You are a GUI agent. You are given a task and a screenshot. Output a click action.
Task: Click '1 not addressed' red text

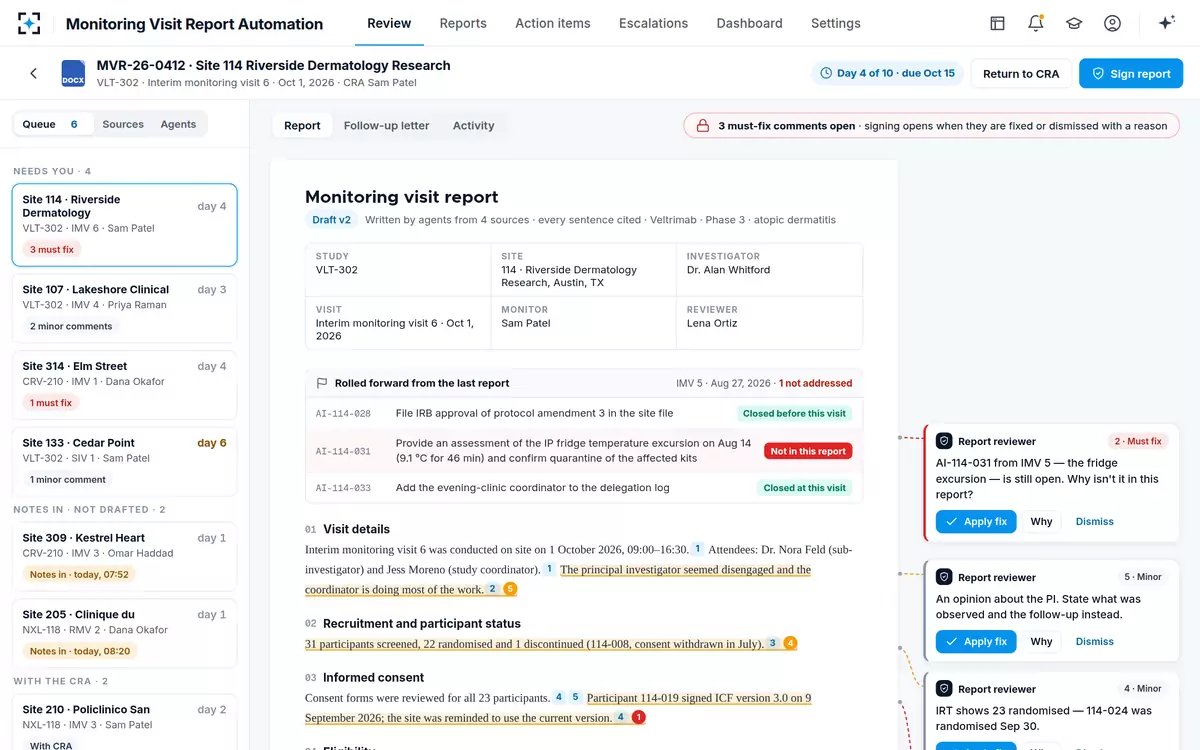tap(816, 383)
